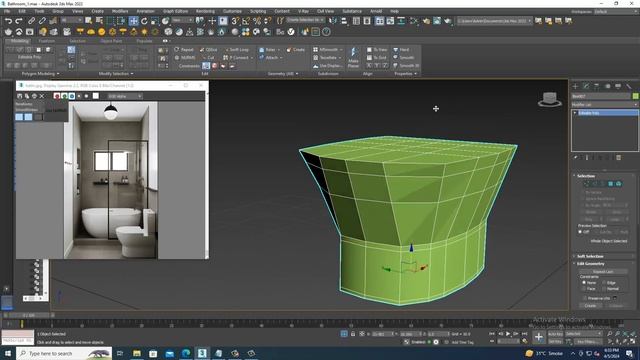Open the Create command panel tab

[x=576, y=86]
